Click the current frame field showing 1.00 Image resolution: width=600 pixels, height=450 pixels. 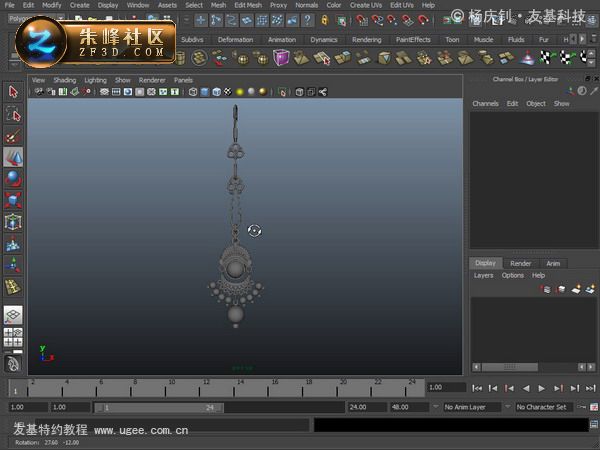pos(446,388)
